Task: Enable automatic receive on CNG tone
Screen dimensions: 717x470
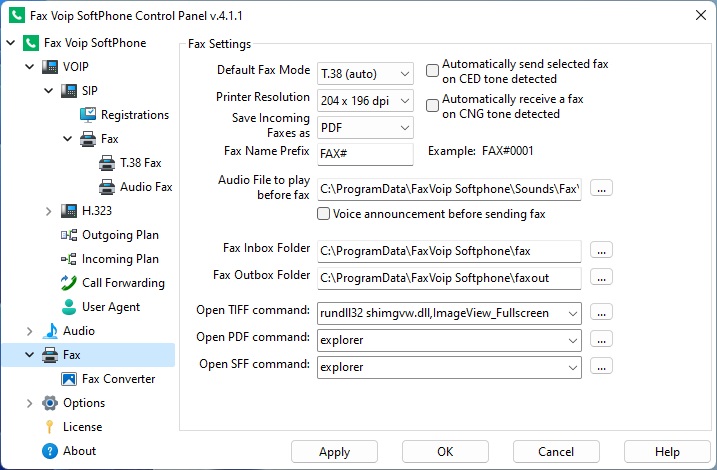Action: (432, 106)
